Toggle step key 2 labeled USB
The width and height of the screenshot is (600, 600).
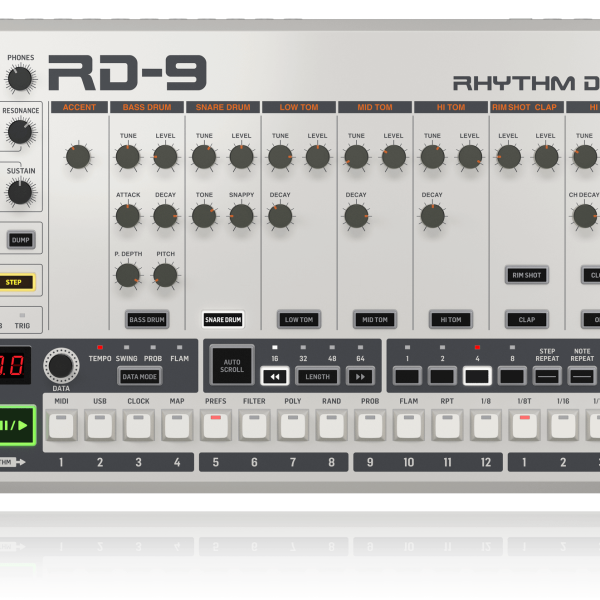point(100,426)
